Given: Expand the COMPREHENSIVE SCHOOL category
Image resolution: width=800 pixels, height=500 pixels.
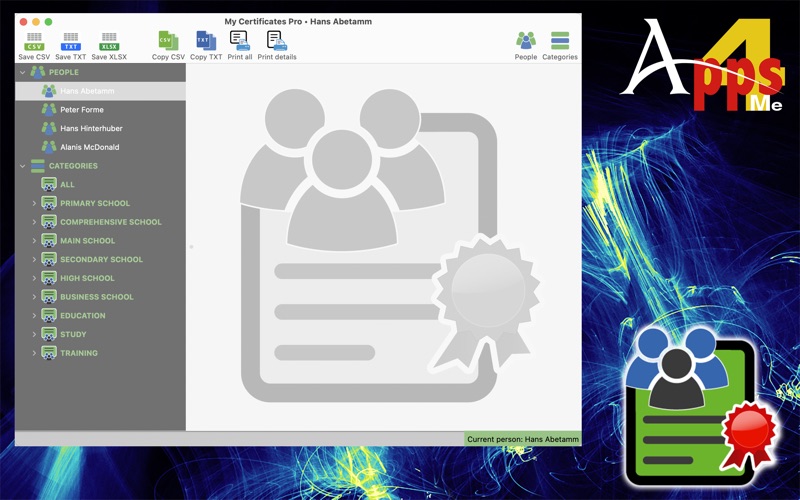Looking at the screenshot, I should click(x=34, y=222).
